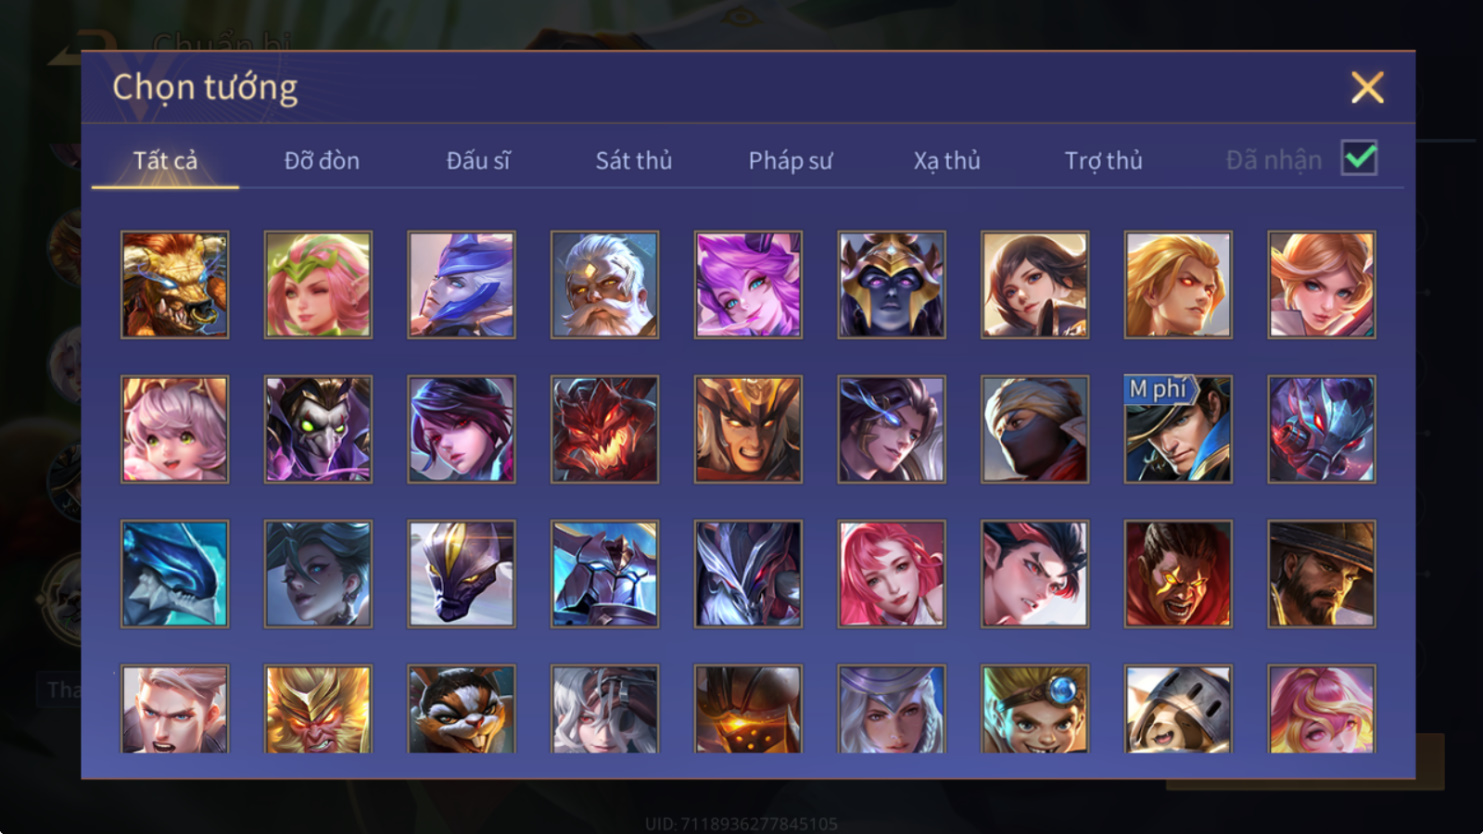Pick the masked ninja hero with headscarf

click(1035, 430)
